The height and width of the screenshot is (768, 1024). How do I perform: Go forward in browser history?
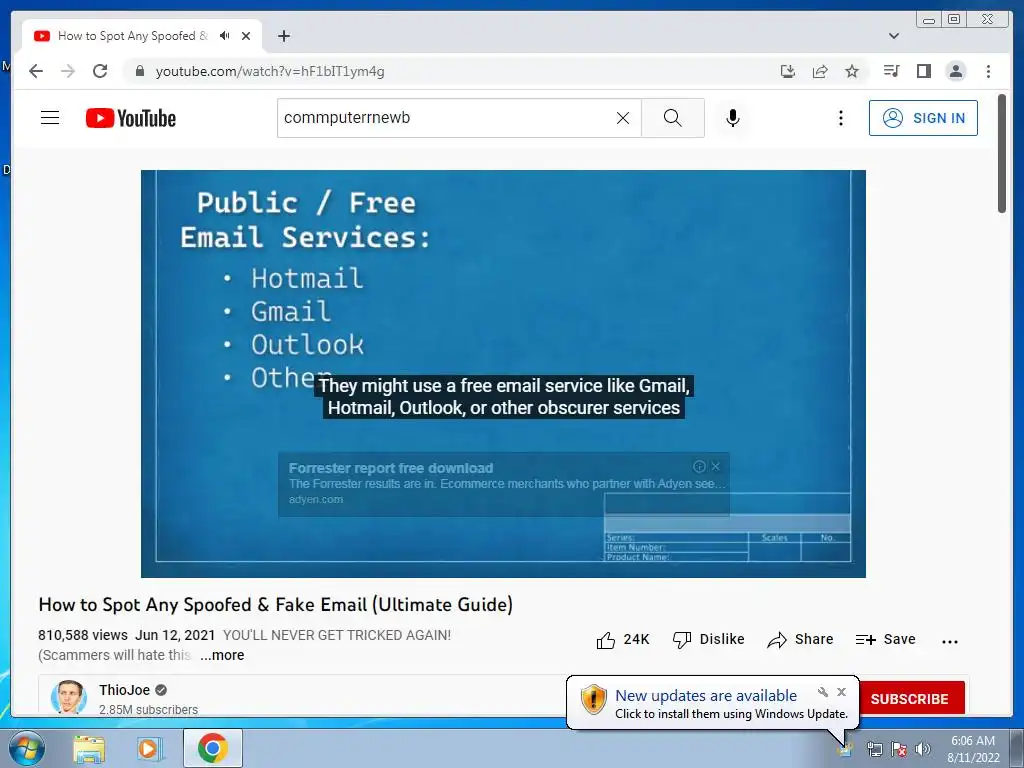pos(68,71)
